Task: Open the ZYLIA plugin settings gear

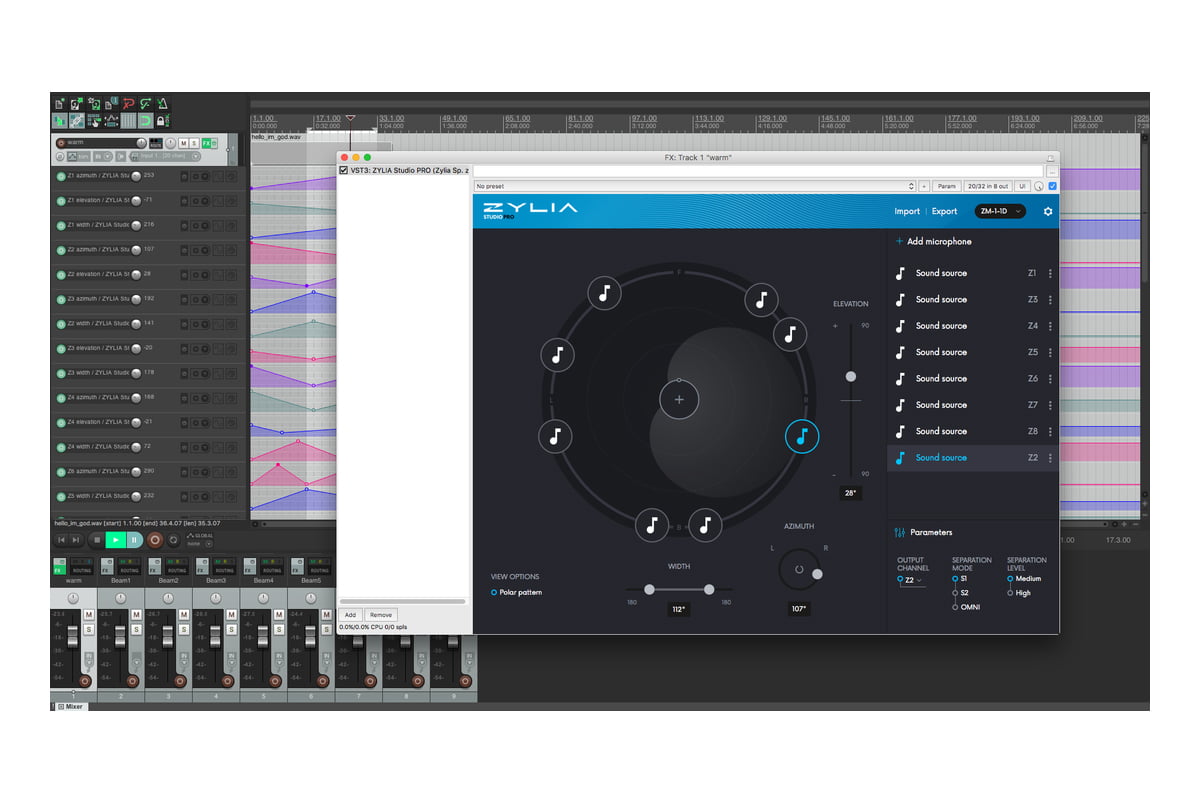Action: pyautogui.click(x=1048, y=211)
